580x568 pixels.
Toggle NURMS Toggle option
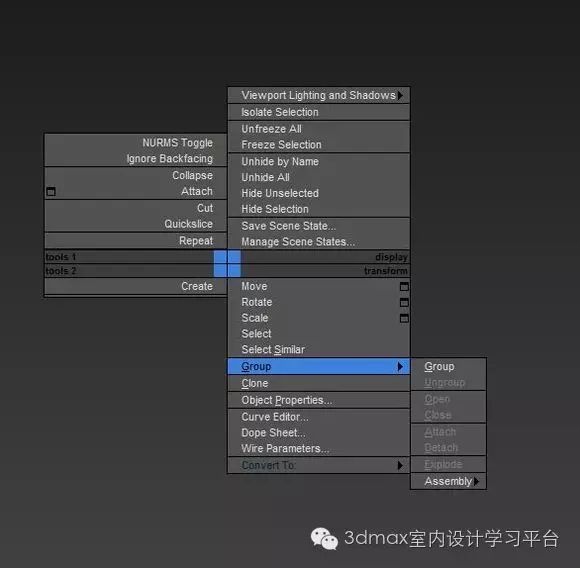click(135, 143)
